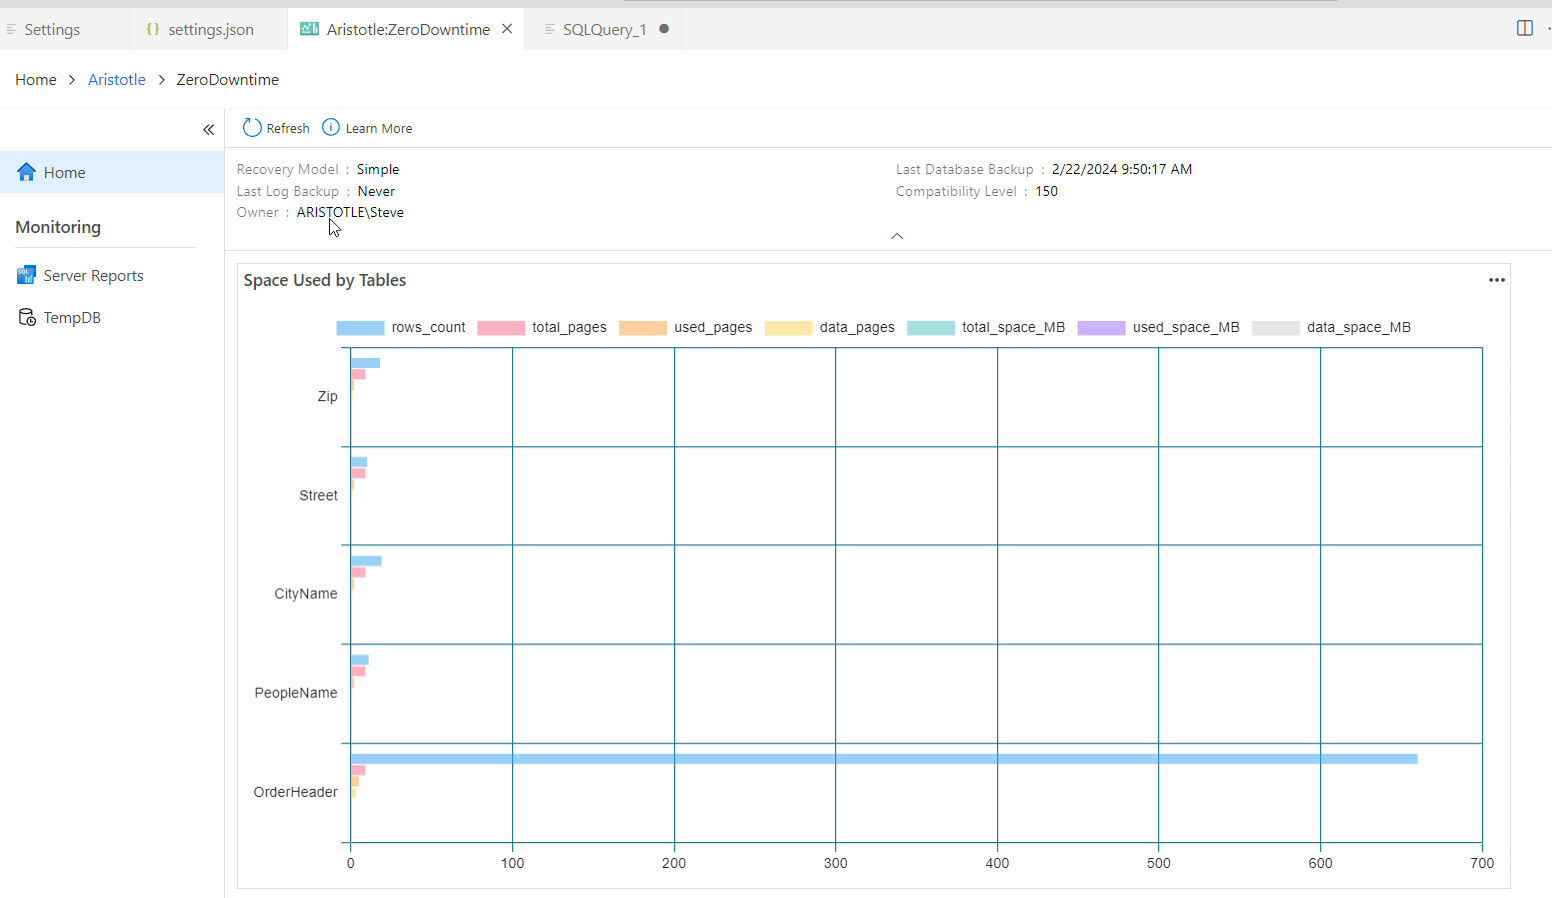Click the Learn More info icon

(x=331, y=128)
